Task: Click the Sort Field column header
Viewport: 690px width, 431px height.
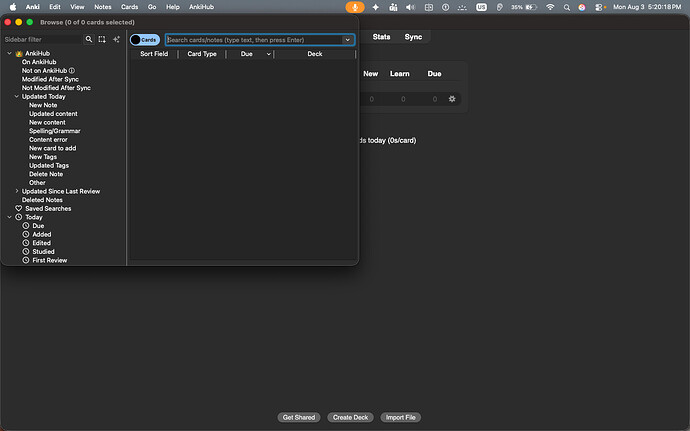Action: pyautogui.click(x=154, y=54)
